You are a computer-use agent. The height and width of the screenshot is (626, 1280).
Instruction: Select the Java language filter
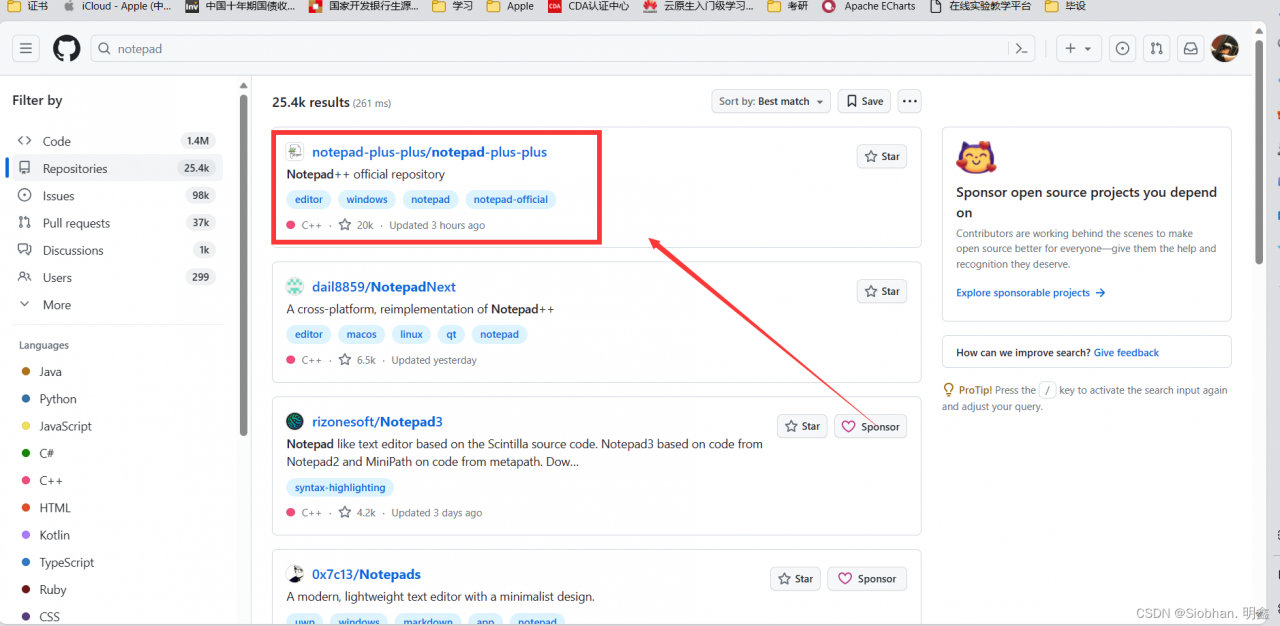point(50,371)
